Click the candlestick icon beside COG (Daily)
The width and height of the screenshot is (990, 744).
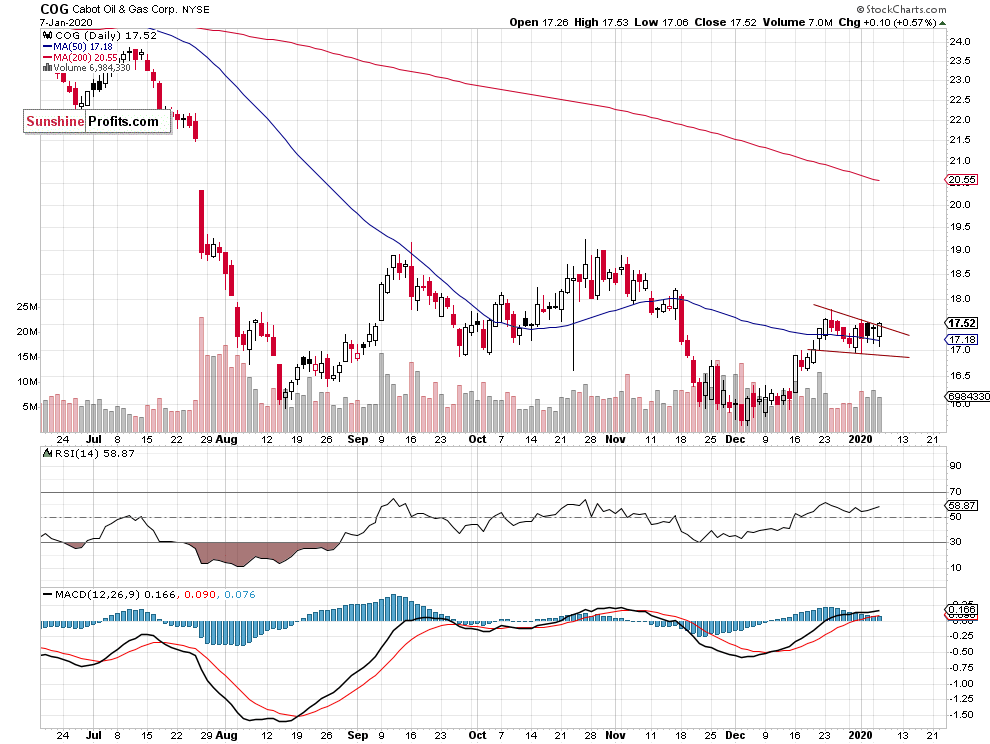click(x=47, y=36)
